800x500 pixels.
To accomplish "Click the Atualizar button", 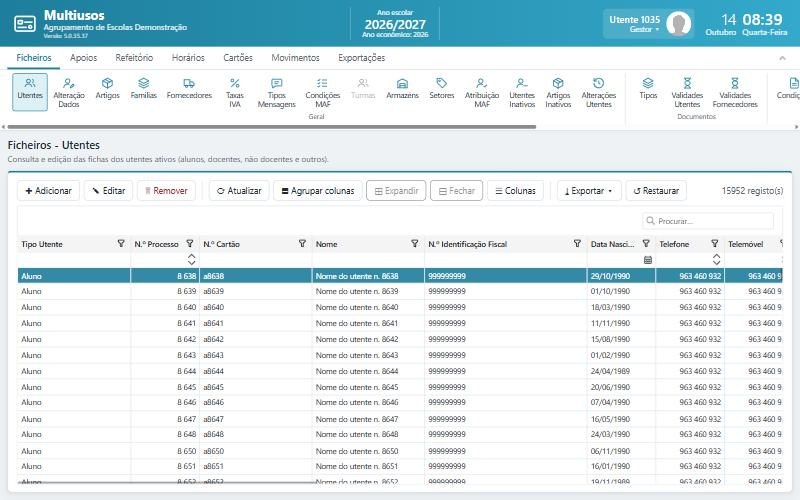I will (x=239, y=191).
